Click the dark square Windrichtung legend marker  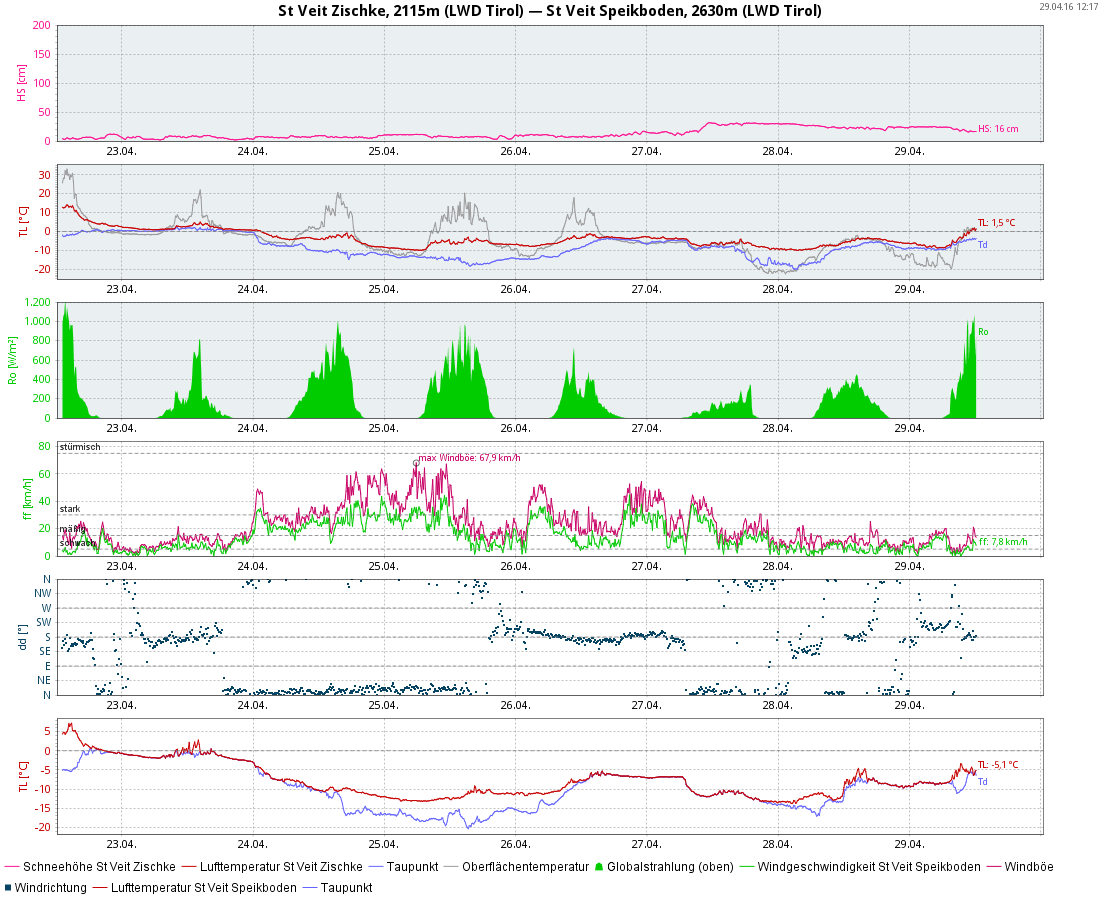tap(8, 887)
